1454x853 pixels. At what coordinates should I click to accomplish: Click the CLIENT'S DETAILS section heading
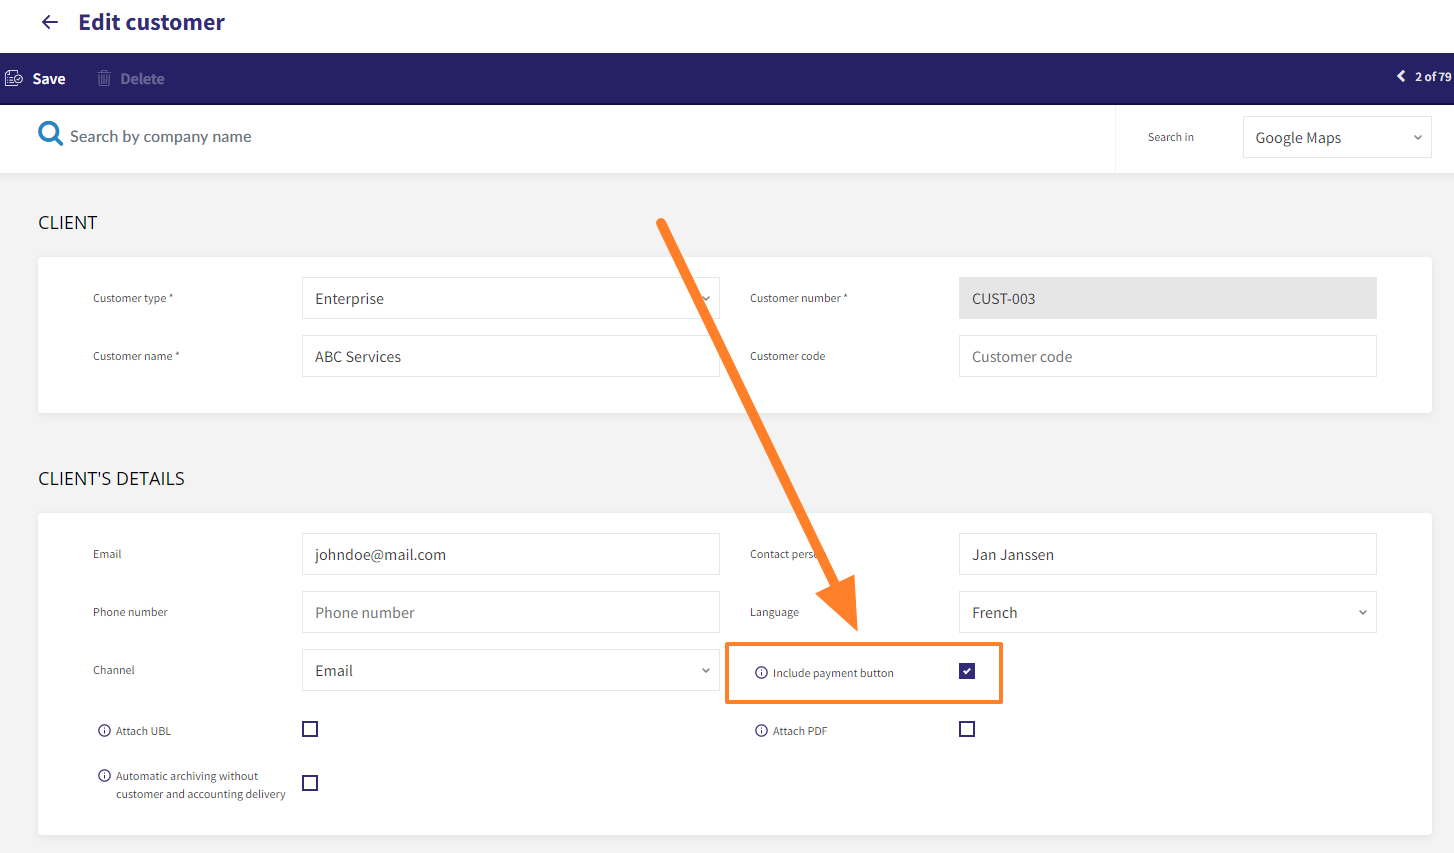click(111, 478)
